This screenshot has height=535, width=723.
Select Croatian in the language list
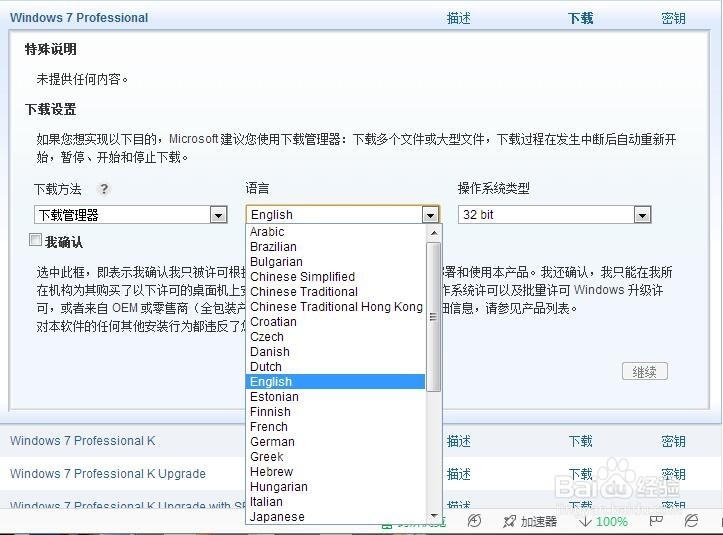click(x=335, y=321)
